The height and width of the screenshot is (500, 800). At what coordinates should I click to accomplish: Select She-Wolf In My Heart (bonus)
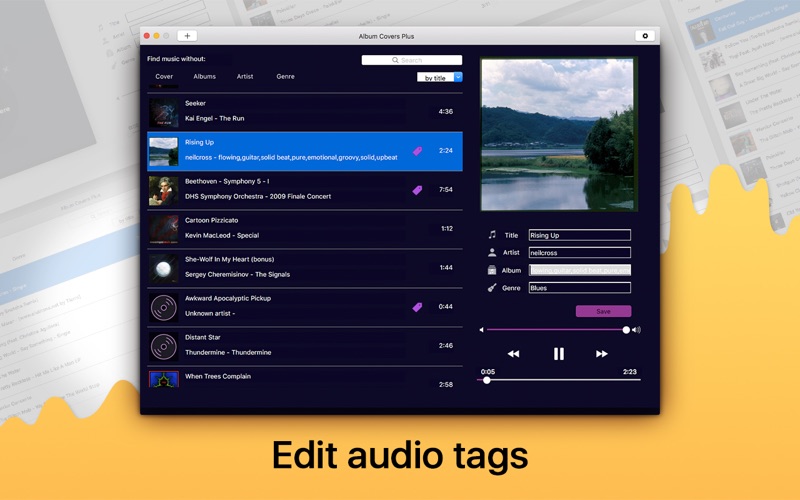(x=305, y=268)
